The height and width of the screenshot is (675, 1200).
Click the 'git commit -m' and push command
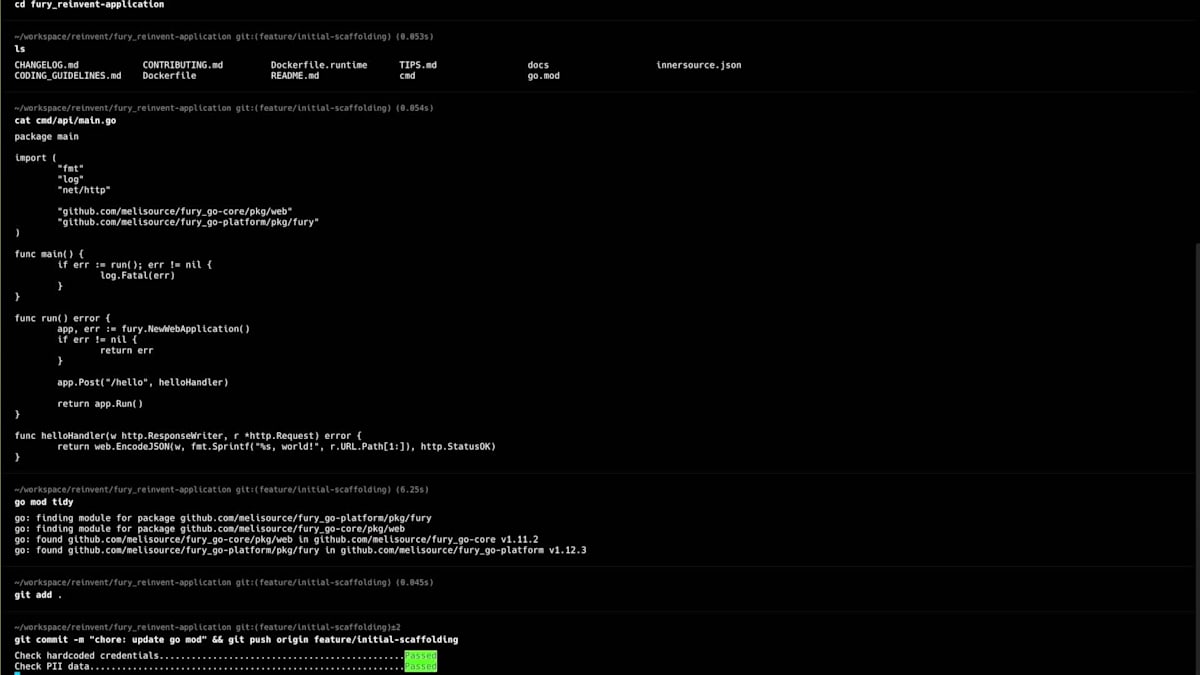point(236,639)
